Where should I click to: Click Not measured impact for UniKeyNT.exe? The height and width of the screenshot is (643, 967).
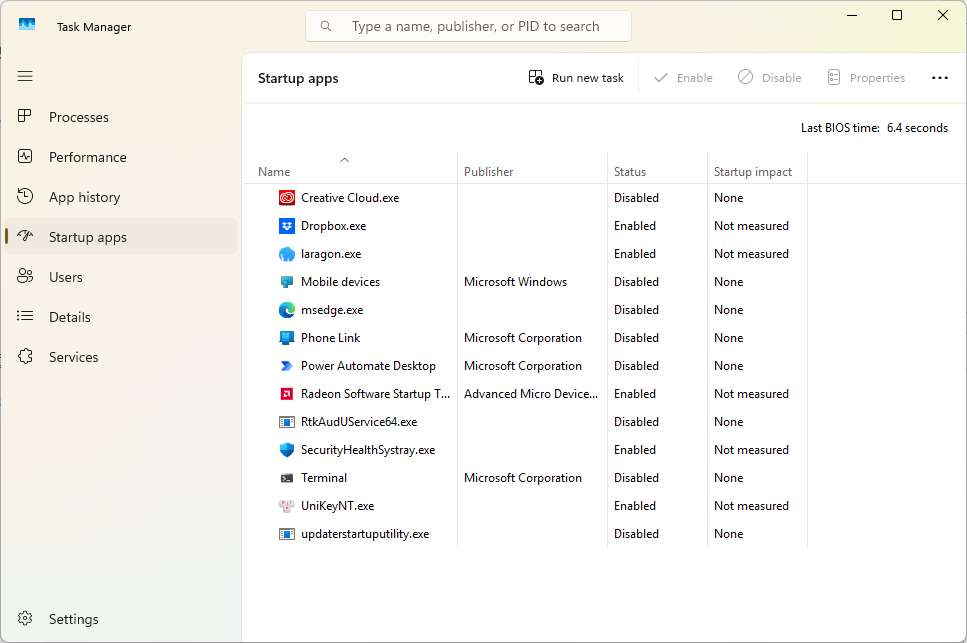(x=751, y=506)
